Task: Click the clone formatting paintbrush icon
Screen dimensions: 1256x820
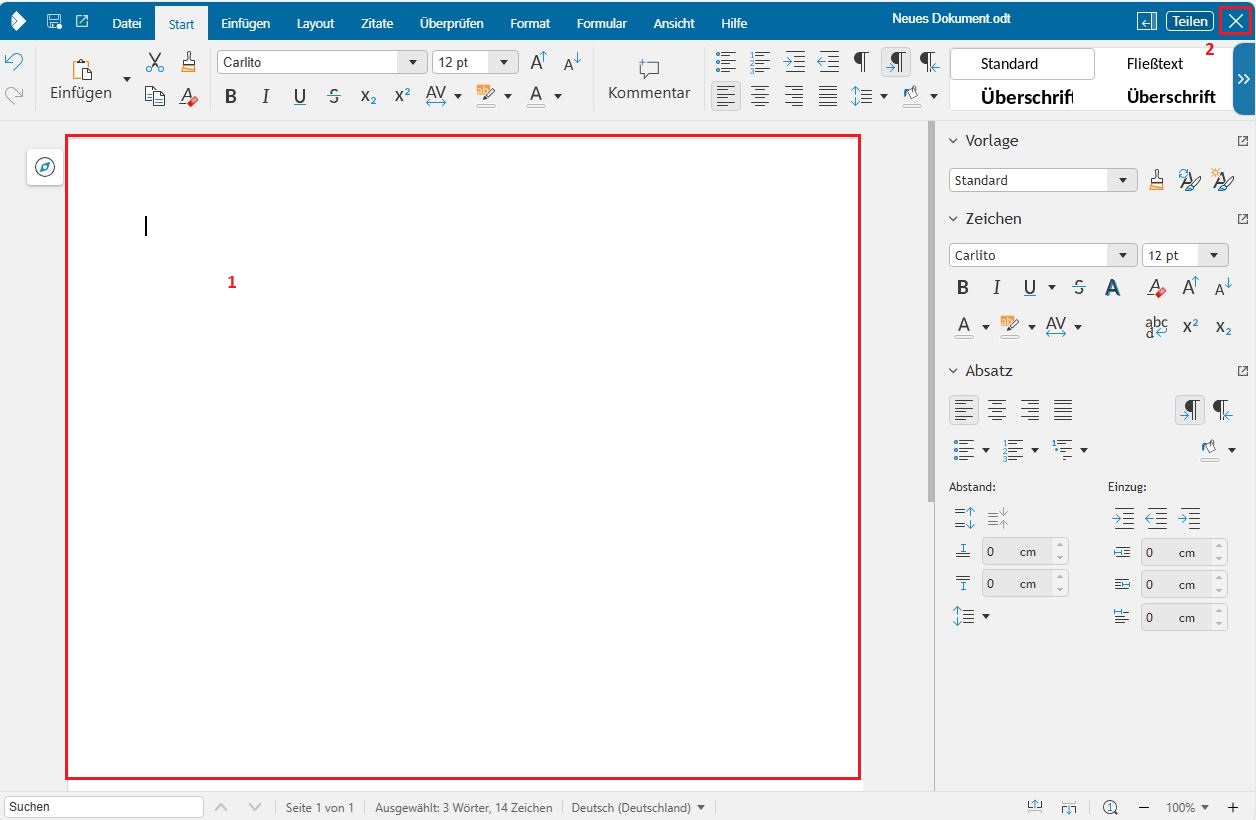Action: click(x=189, y=63)
